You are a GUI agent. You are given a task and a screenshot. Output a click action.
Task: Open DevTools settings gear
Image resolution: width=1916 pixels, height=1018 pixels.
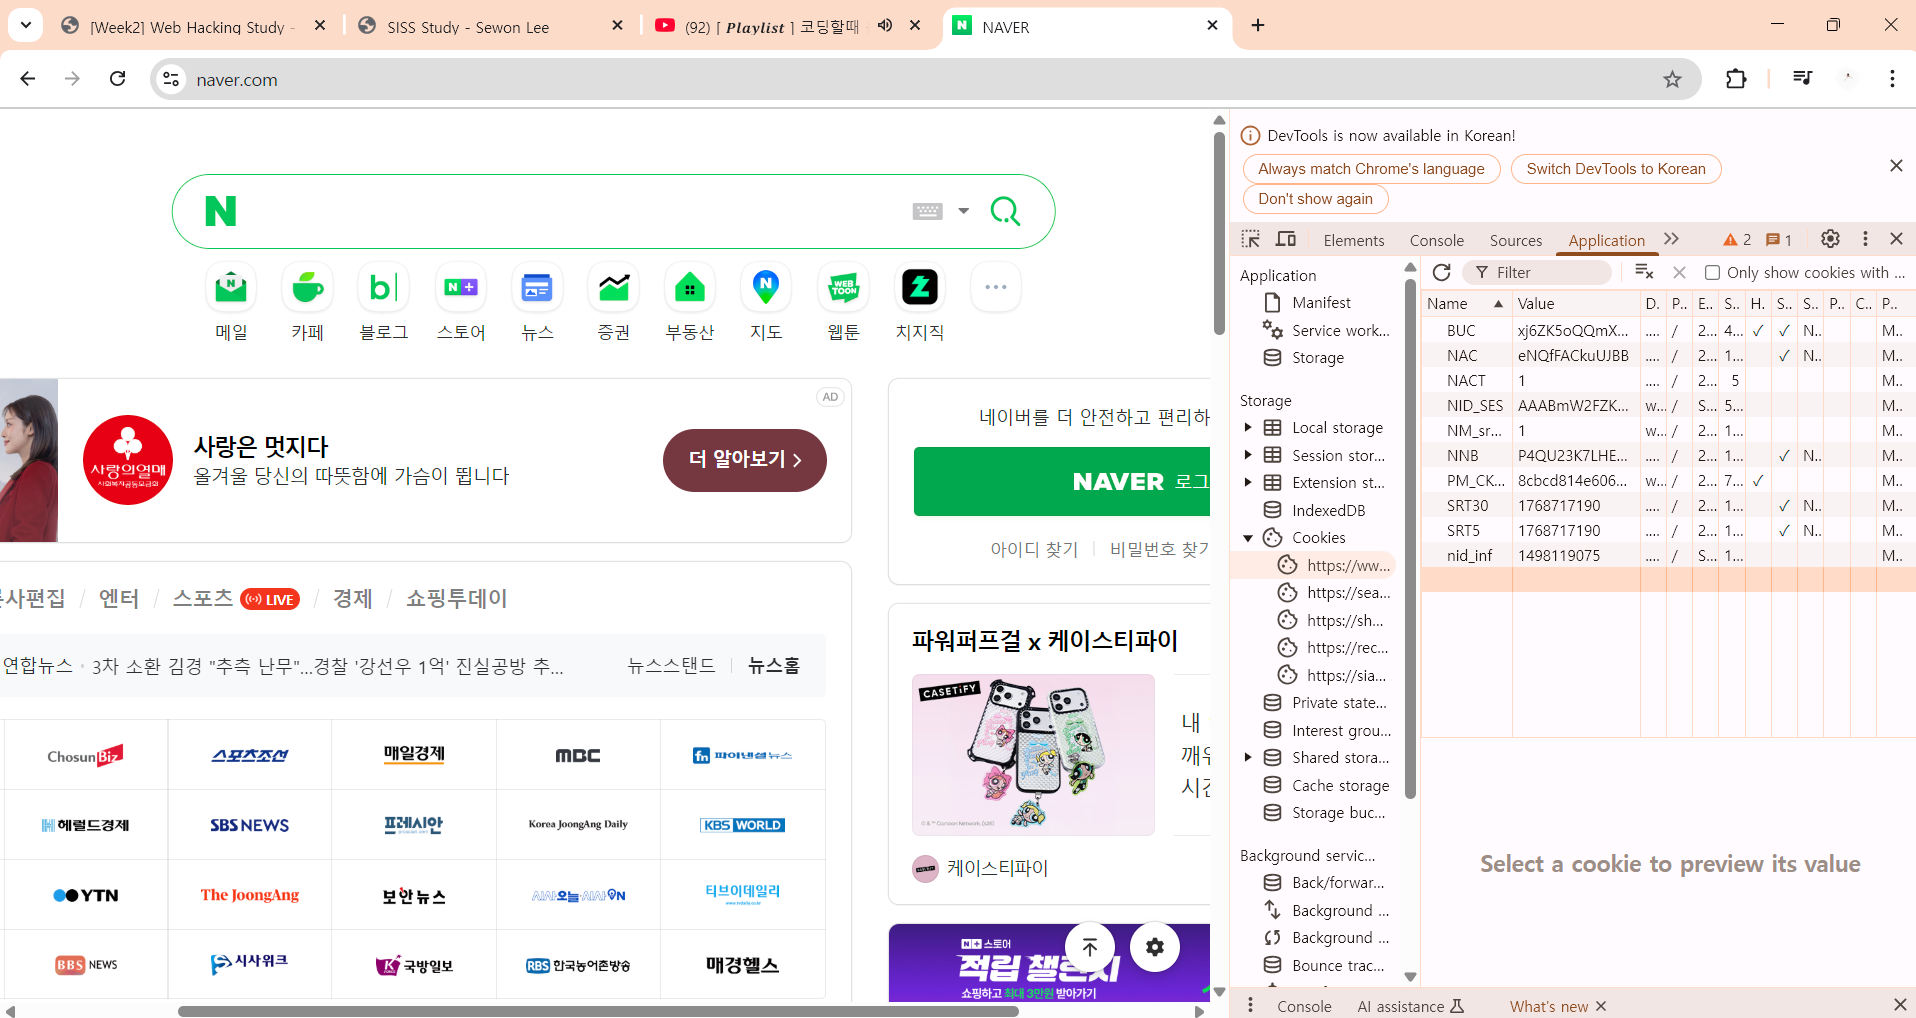pyautogui.click(x=1830, y=239)
